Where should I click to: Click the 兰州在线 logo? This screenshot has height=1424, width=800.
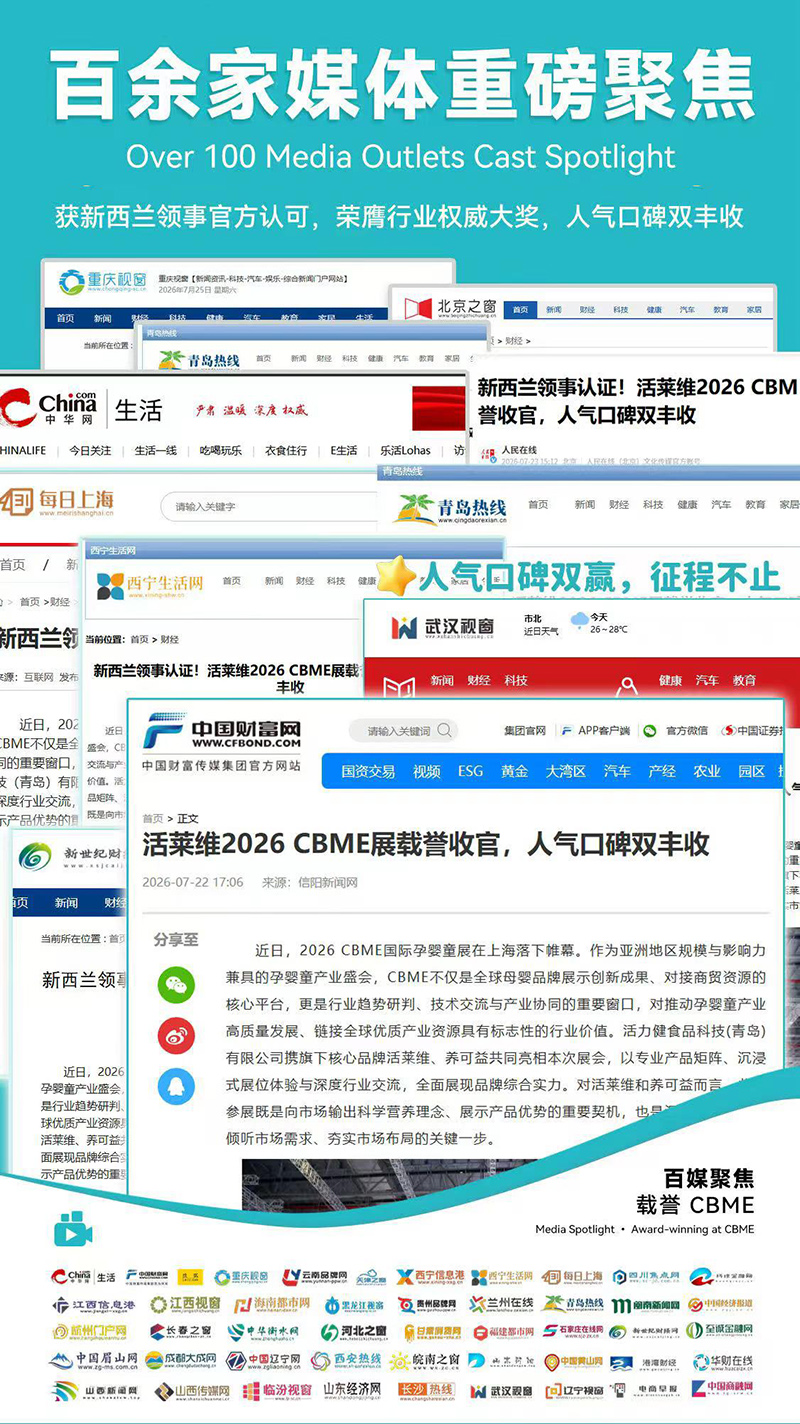501,1305
